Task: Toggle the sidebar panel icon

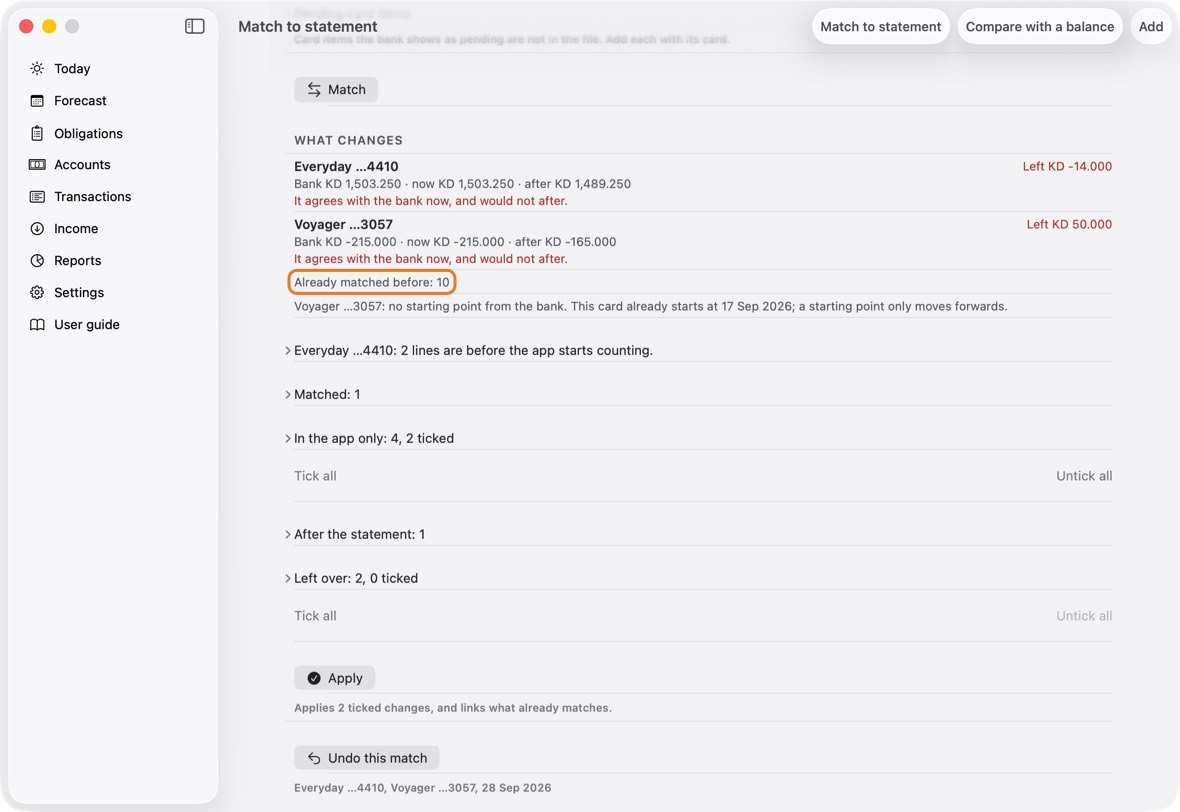Action: [x=194, y=26]
